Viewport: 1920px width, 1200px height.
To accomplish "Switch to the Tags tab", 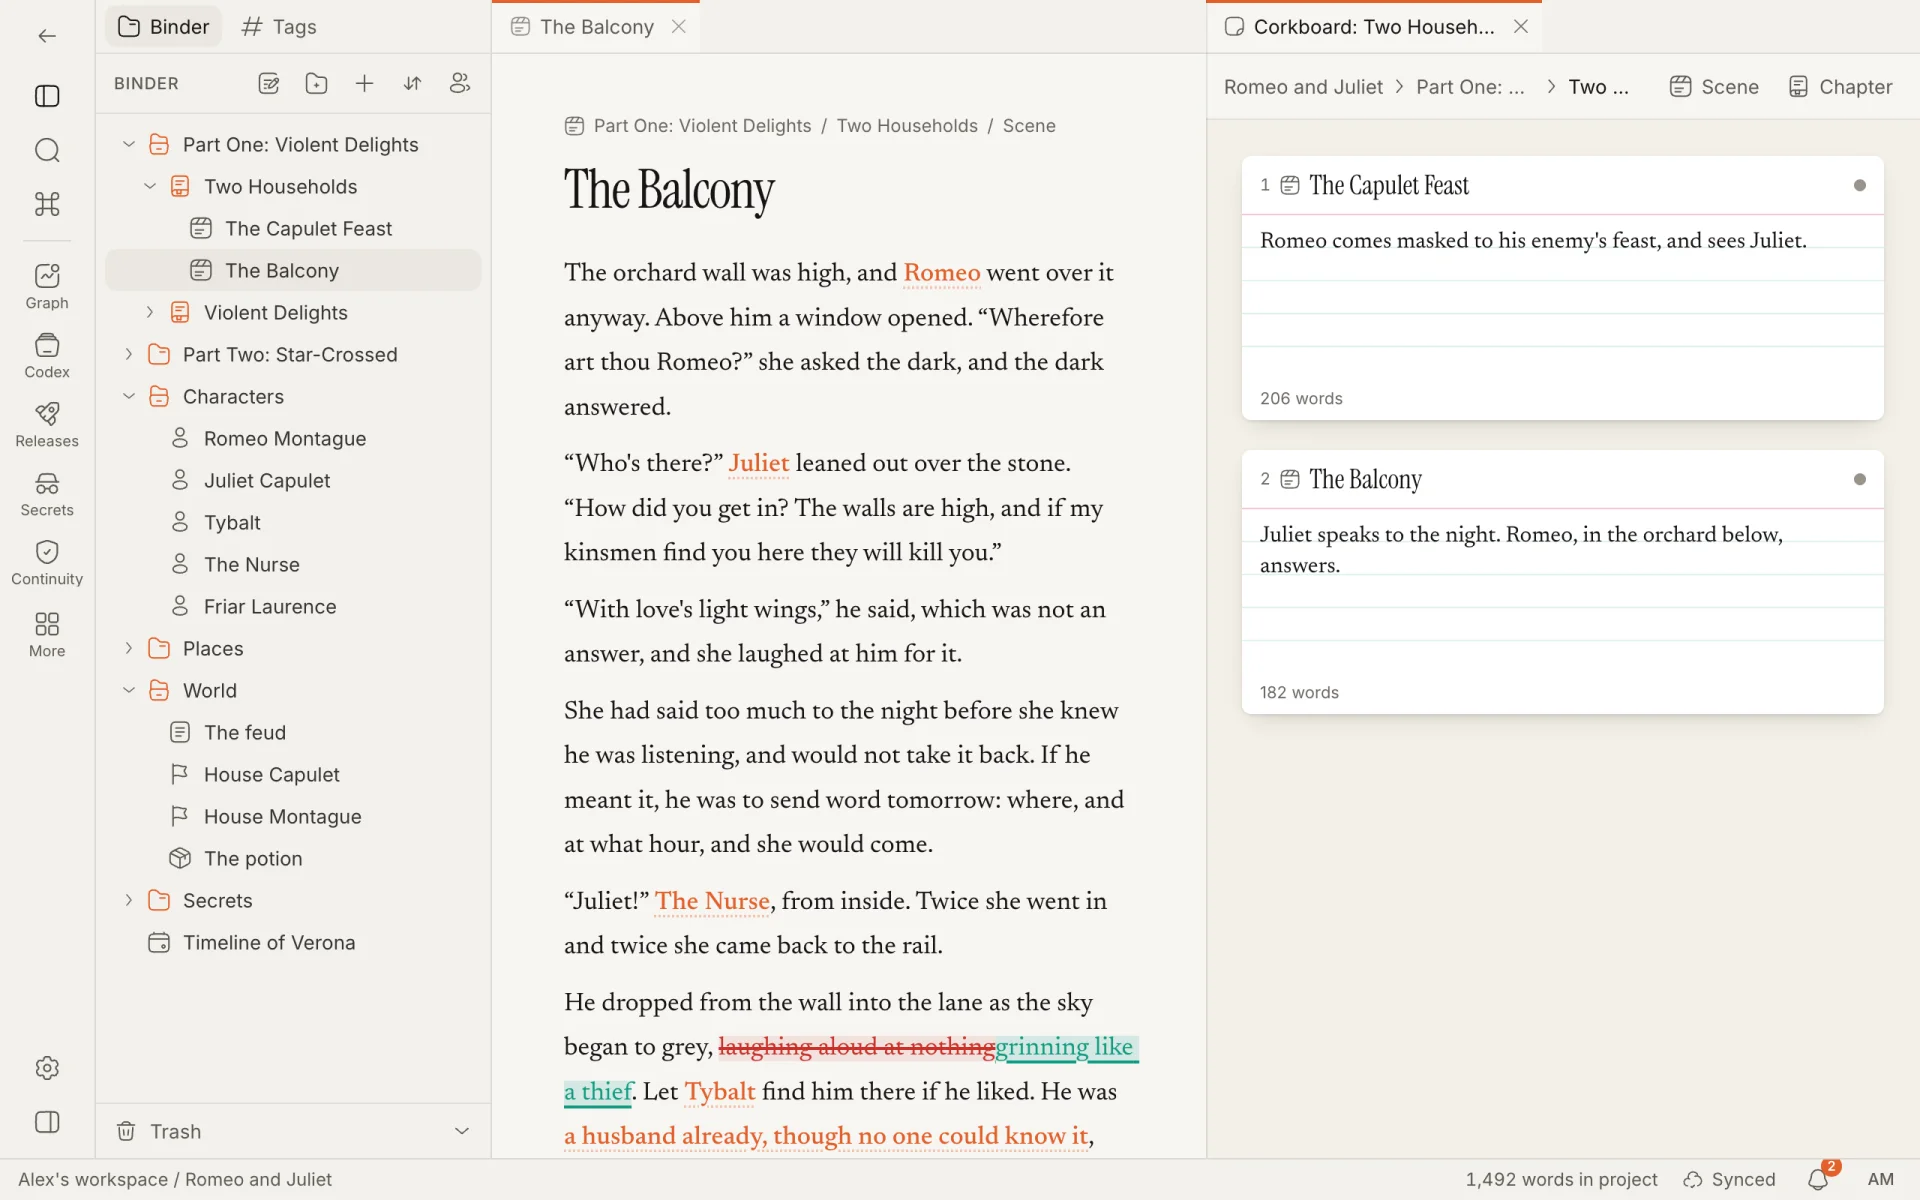I will (279, 27).
